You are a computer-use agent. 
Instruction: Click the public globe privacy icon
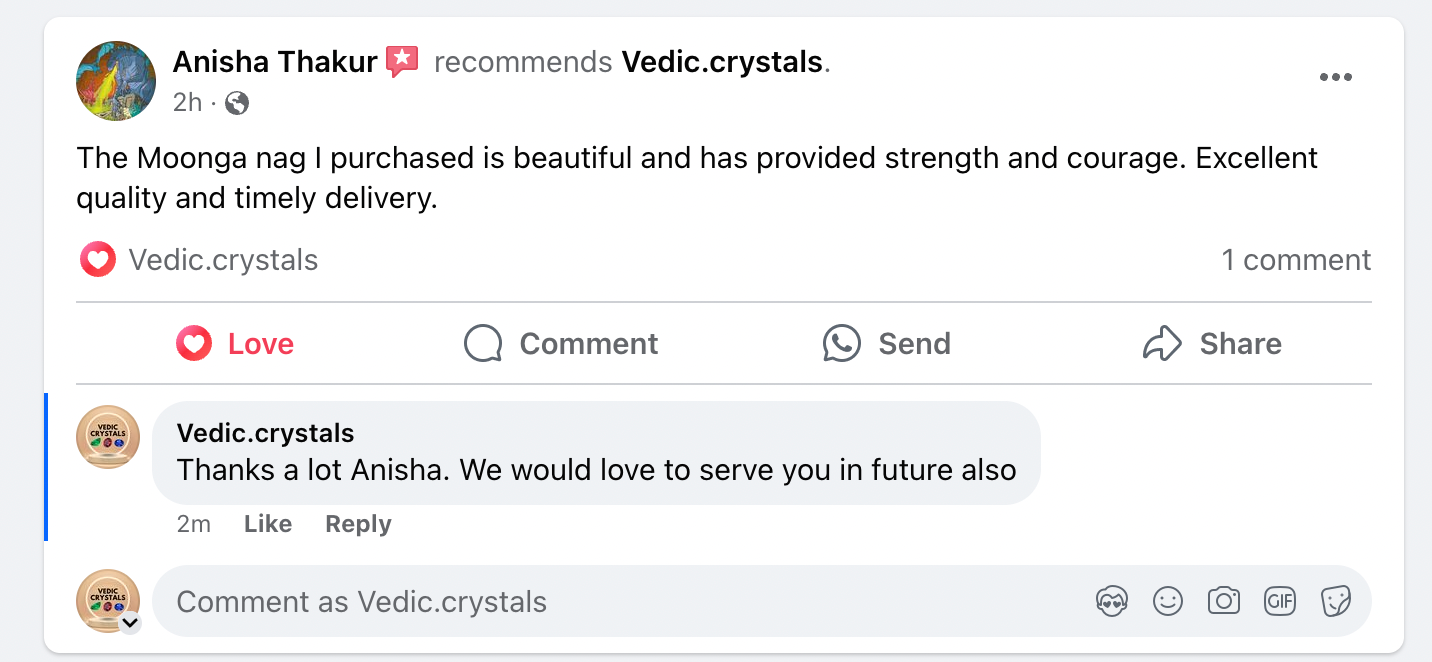point(237,102)
